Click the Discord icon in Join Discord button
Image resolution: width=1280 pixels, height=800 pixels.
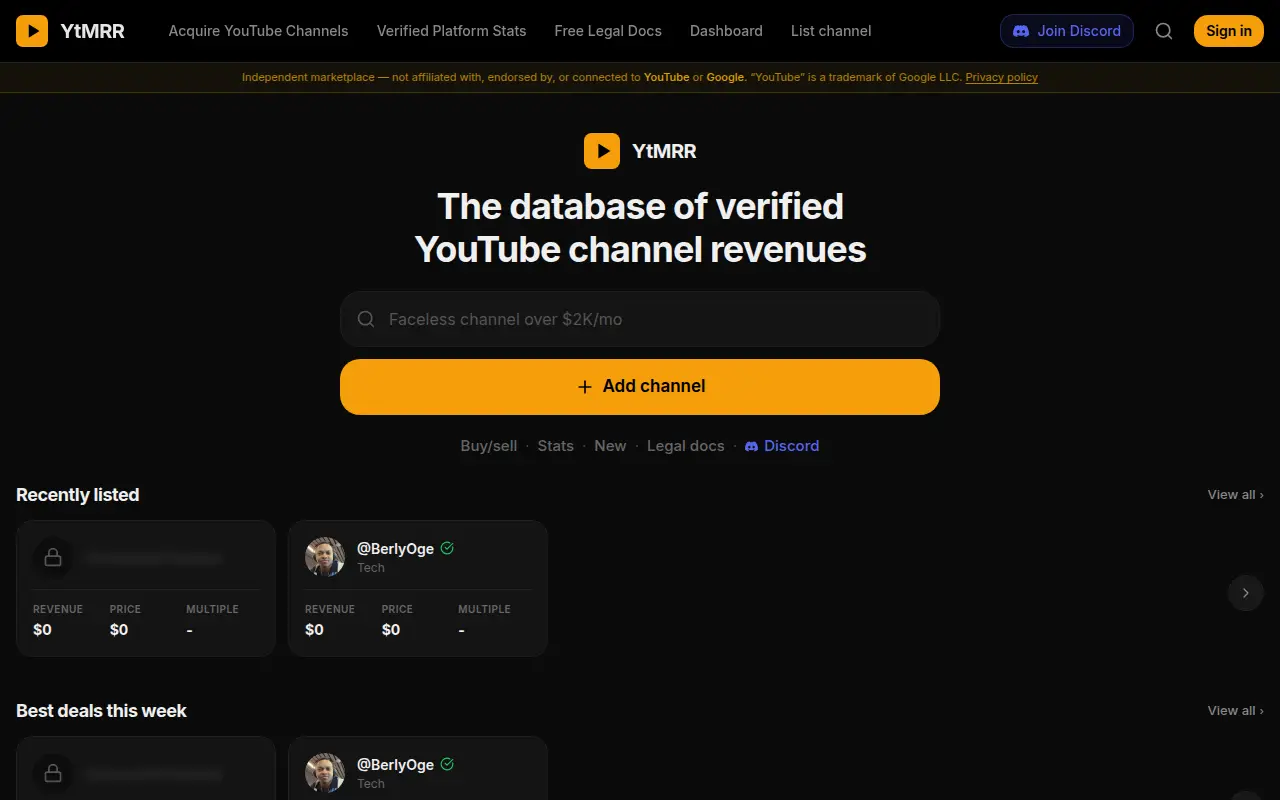1021,31
